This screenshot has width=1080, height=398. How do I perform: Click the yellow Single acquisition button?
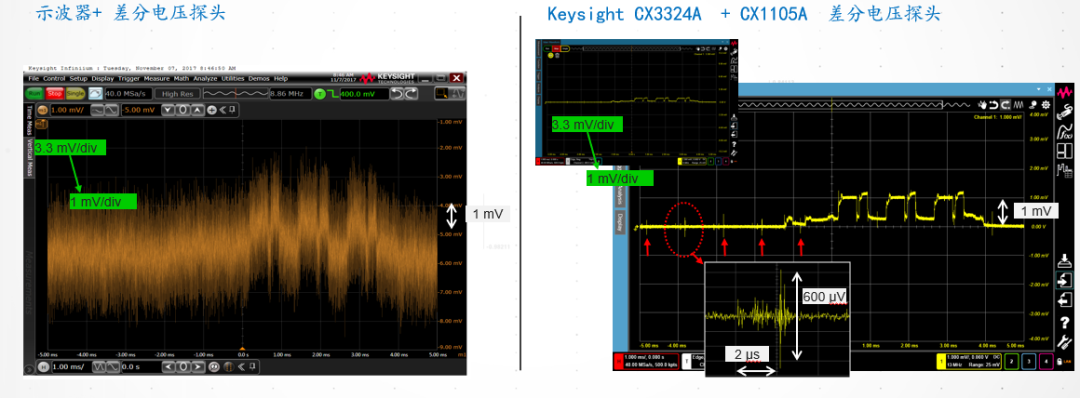pyautogui.click(x=76, y=94)
